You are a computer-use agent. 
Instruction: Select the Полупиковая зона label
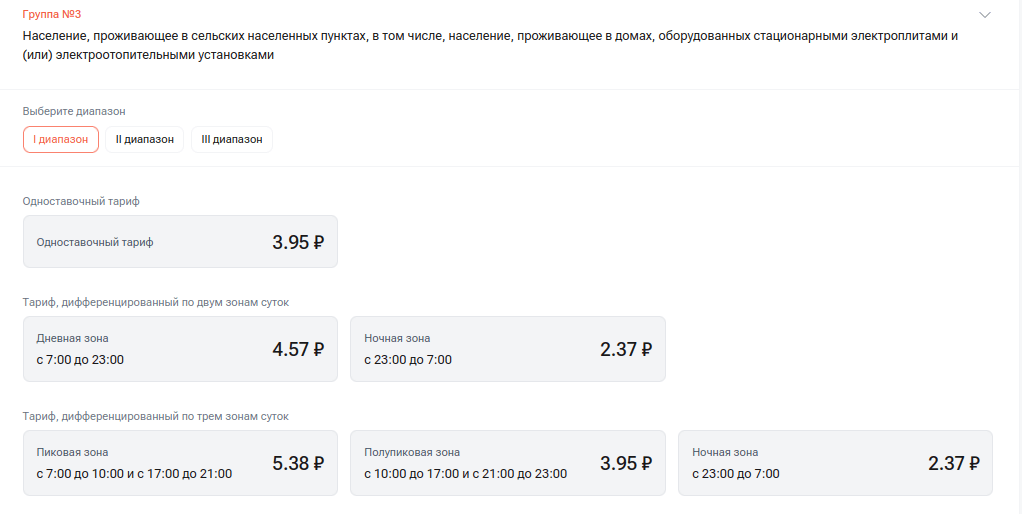[x=412, y=453]
